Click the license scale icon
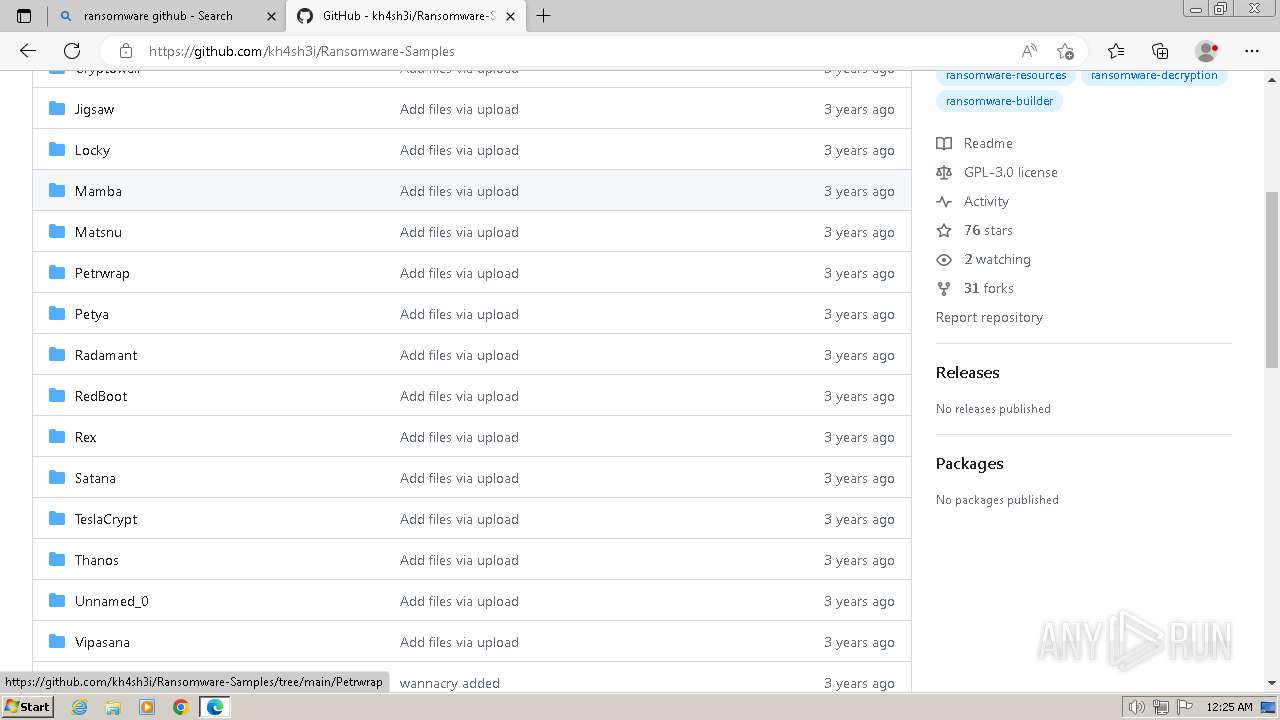 (x=944, y=172)
